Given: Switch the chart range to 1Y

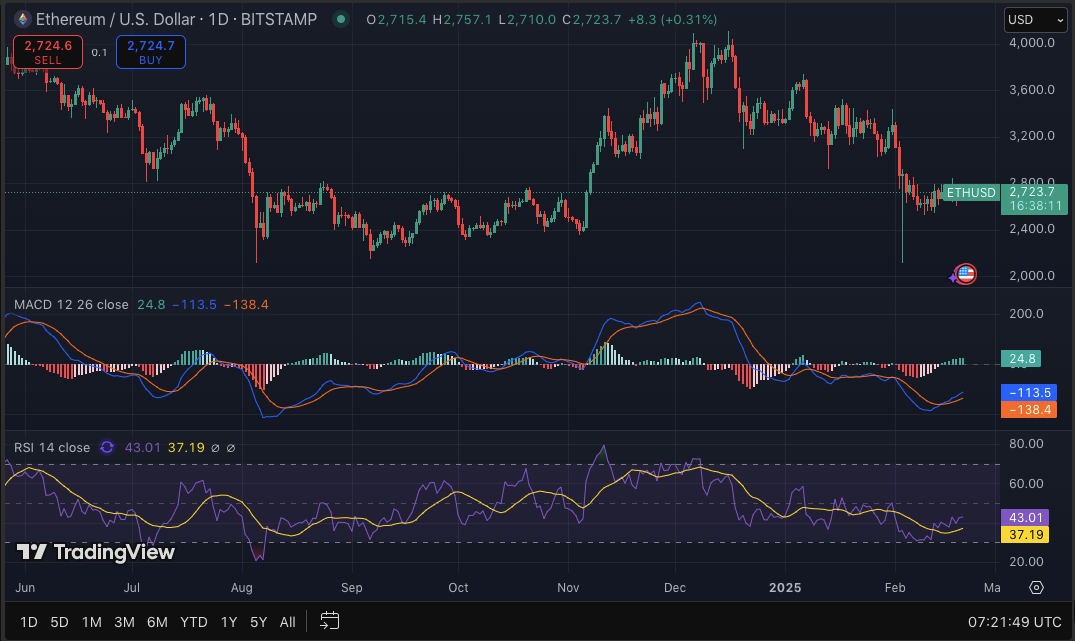Looking at the screenshot, I should click(228, 621).
